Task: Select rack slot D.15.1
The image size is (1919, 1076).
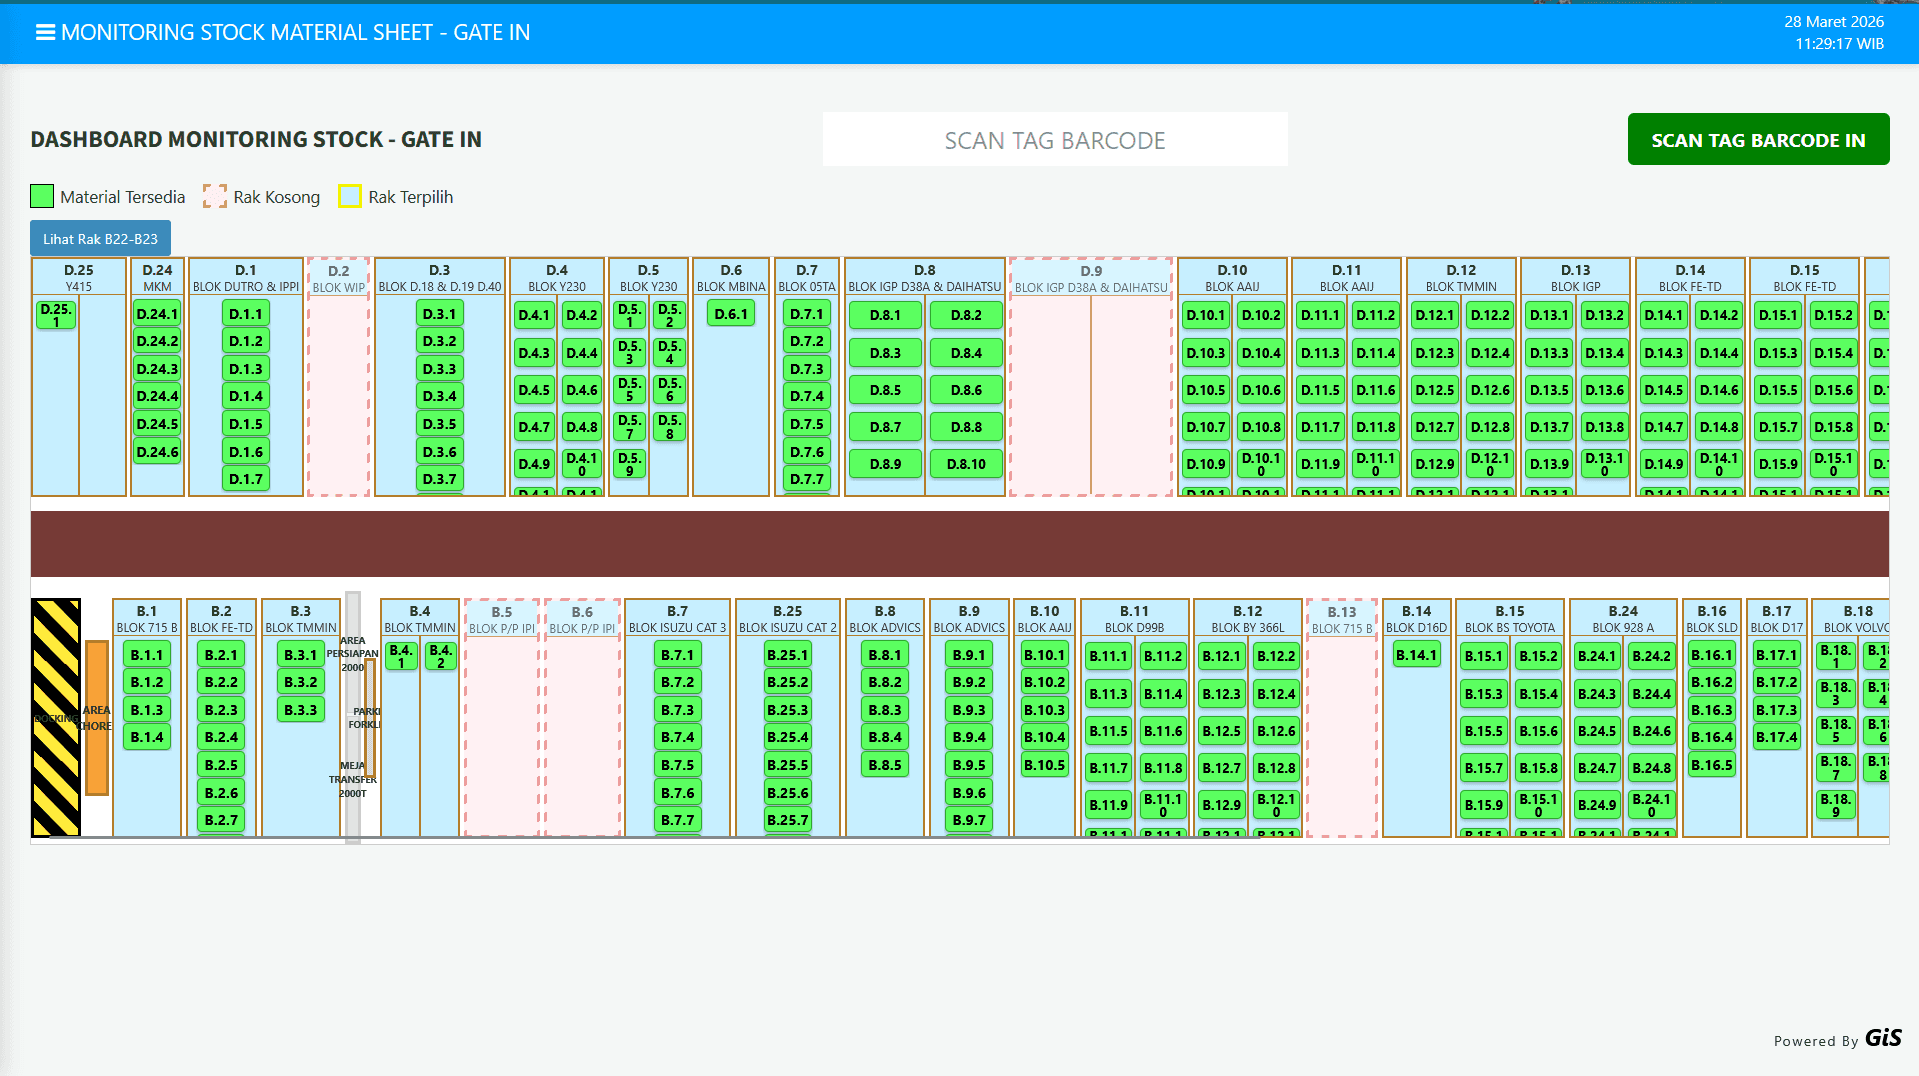Action: tap(1778, 315)
